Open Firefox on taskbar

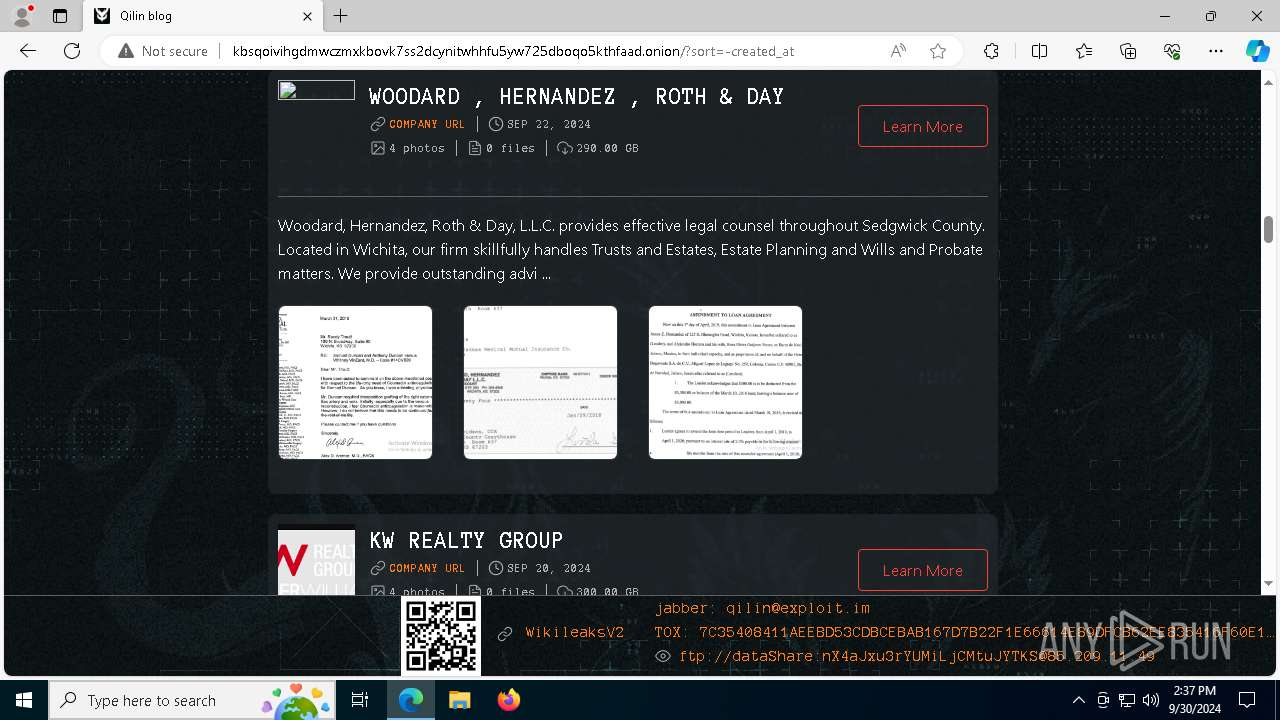pos(508,700)
